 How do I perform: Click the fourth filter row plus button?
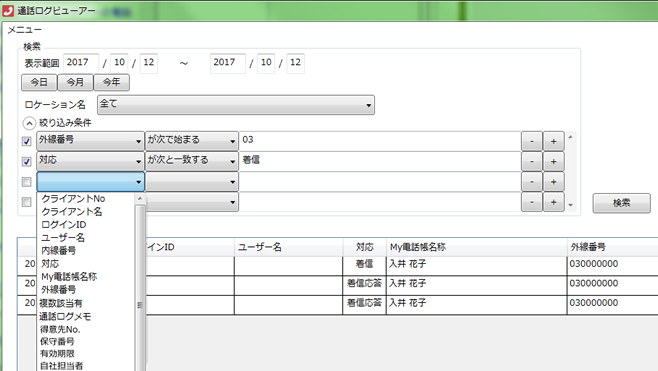pos(554,202)
